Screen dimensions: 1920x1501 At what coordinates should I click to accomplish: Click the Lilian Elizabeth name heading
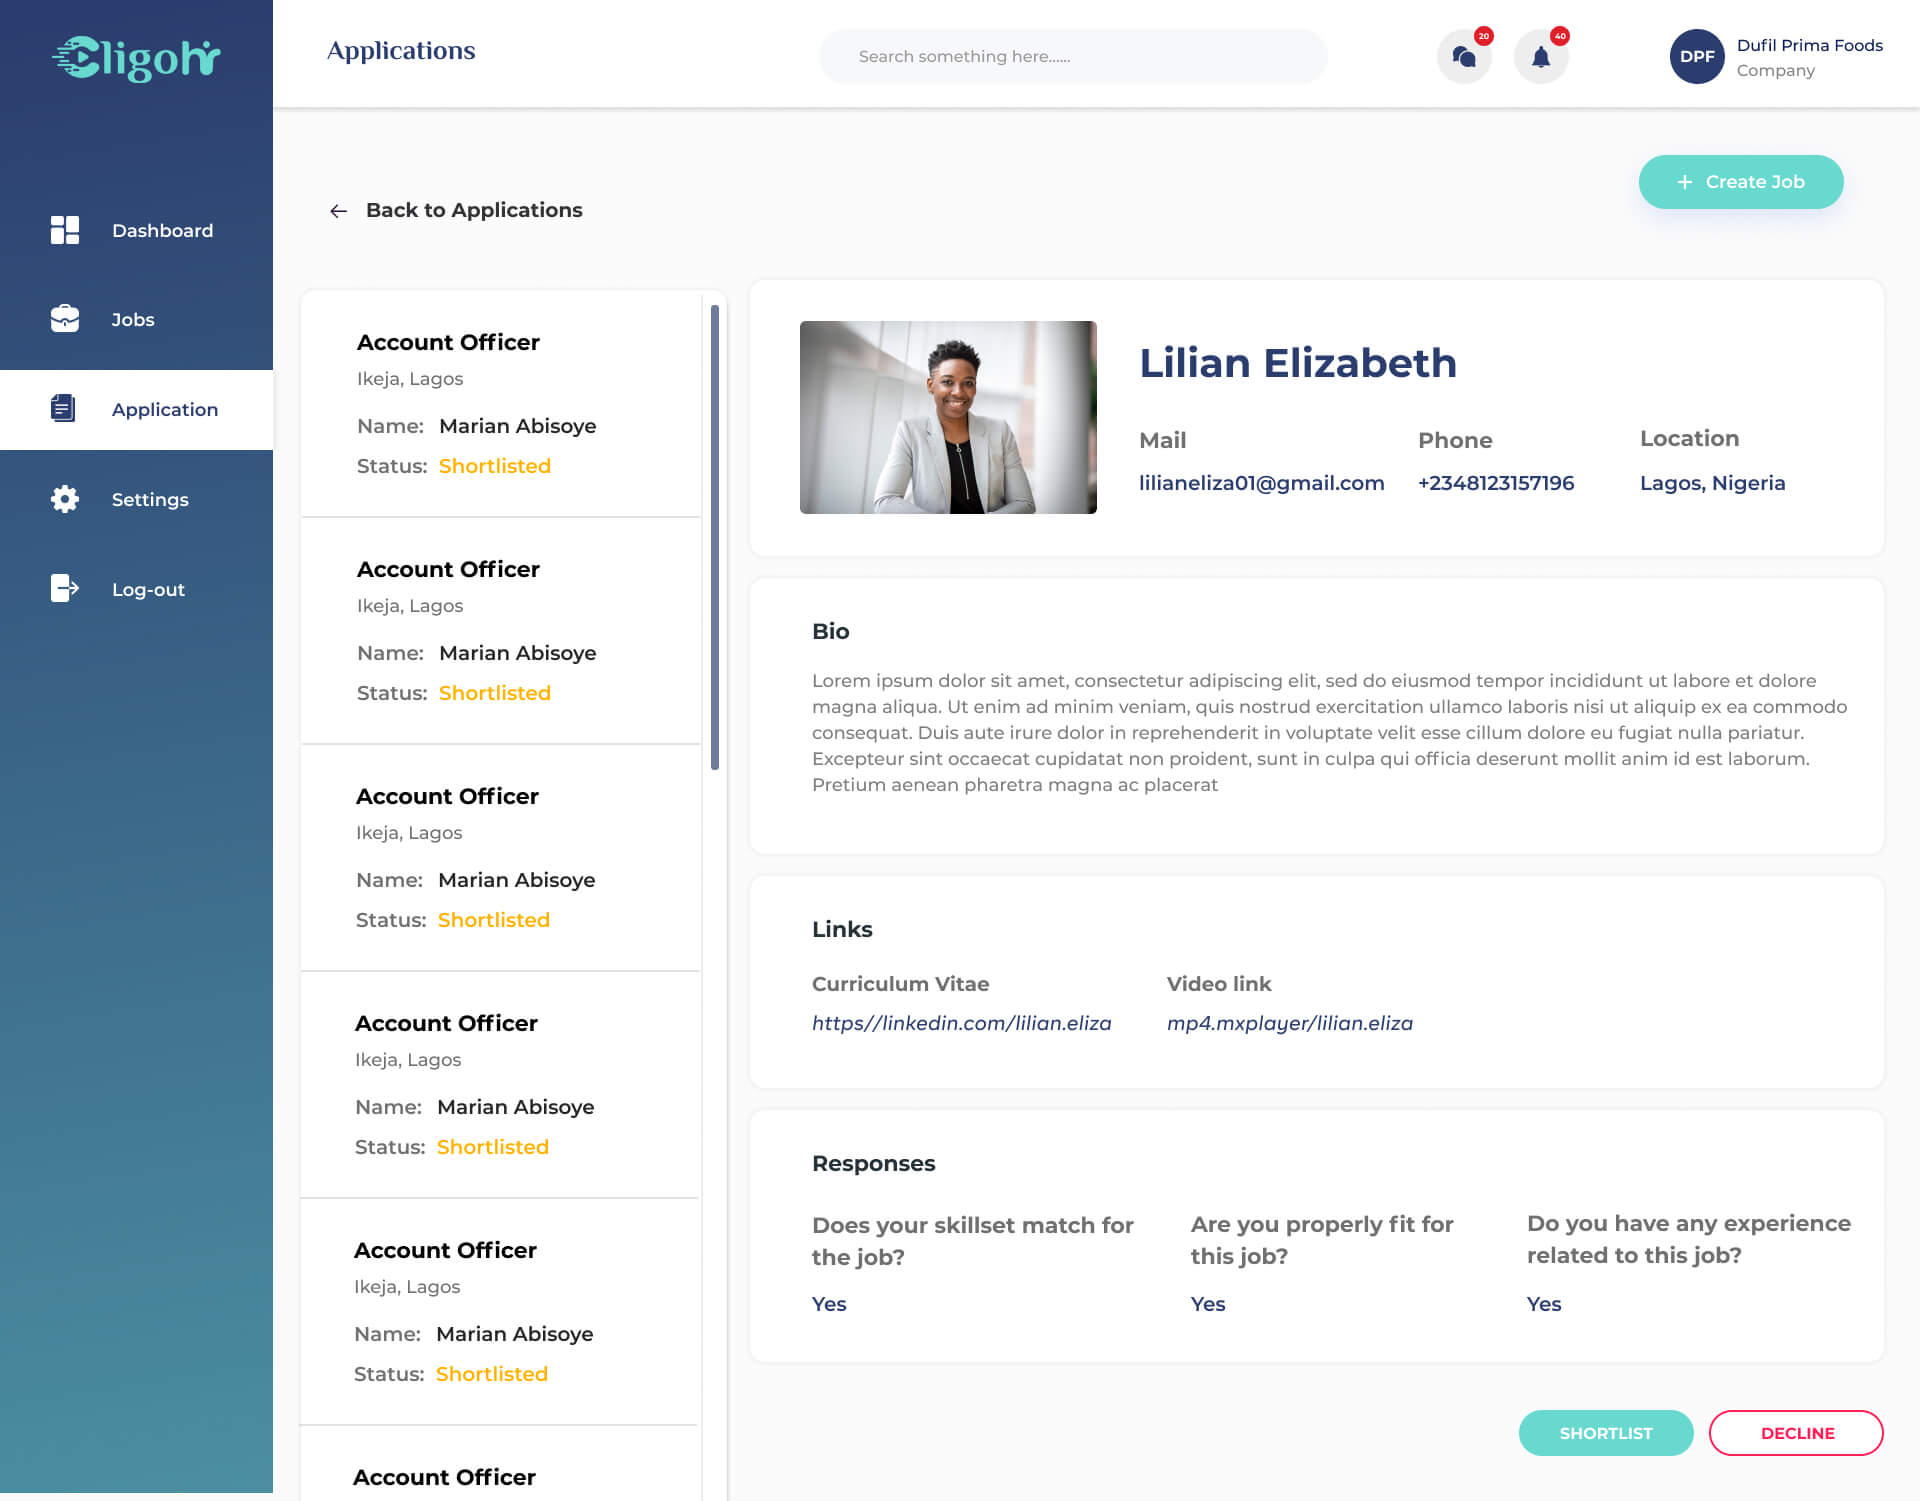[x=1298, y=362]
